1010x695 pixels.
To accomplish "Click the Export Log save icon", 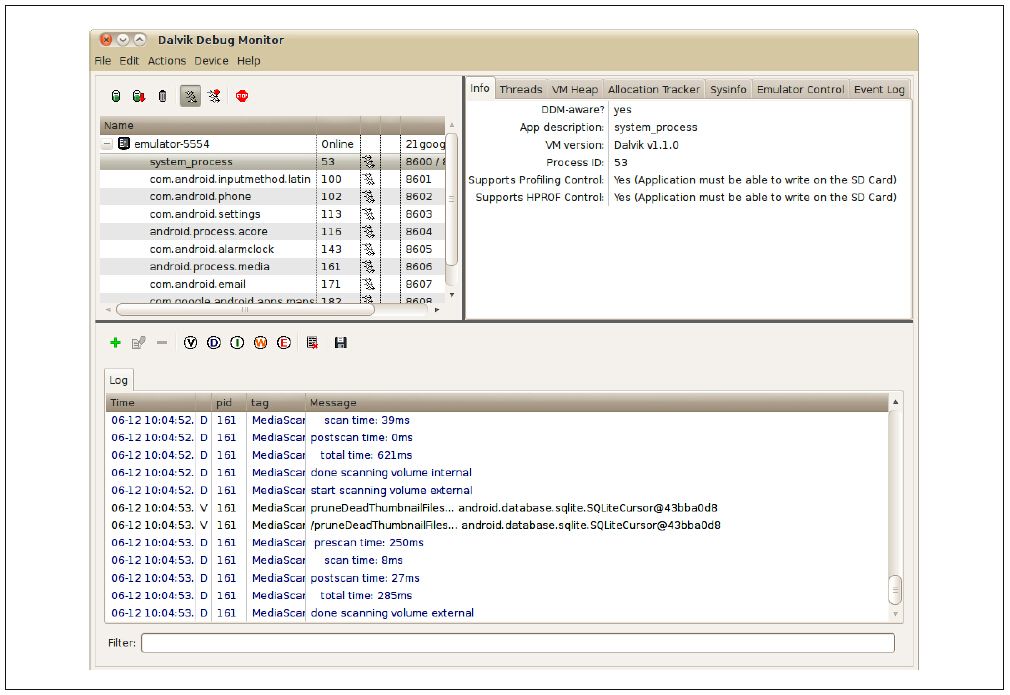I will point(341,343).
